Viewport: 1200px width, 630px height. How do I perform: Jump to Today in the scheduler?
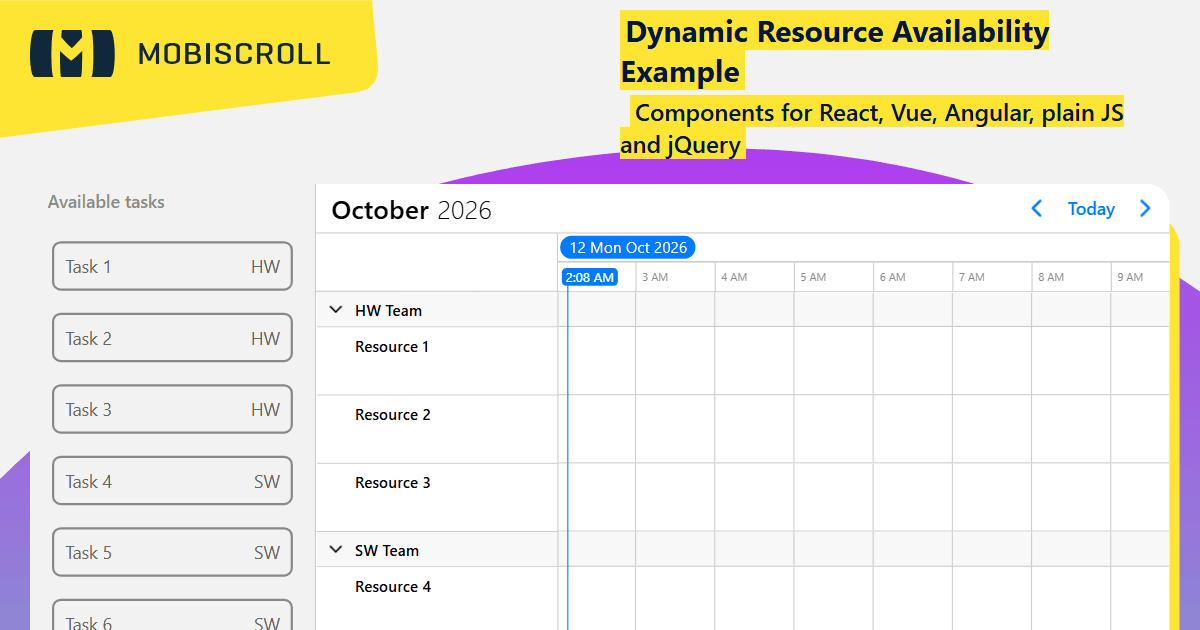pyautogui.click(x=1091, y=208)
